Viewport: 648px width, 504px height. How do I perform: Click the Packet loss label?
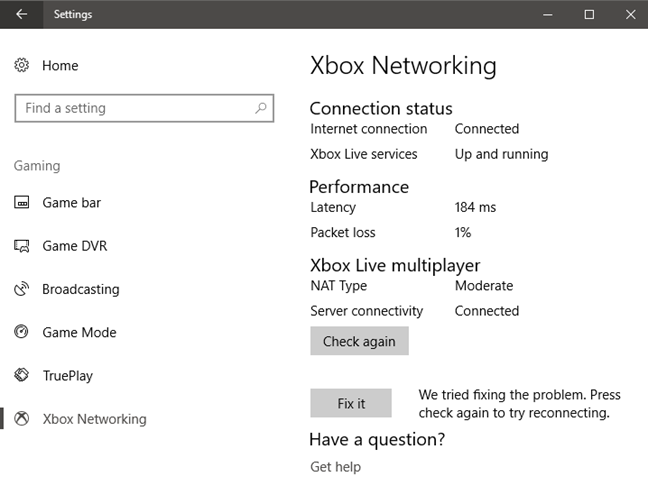pyautogui.click(x=343, y=232)
